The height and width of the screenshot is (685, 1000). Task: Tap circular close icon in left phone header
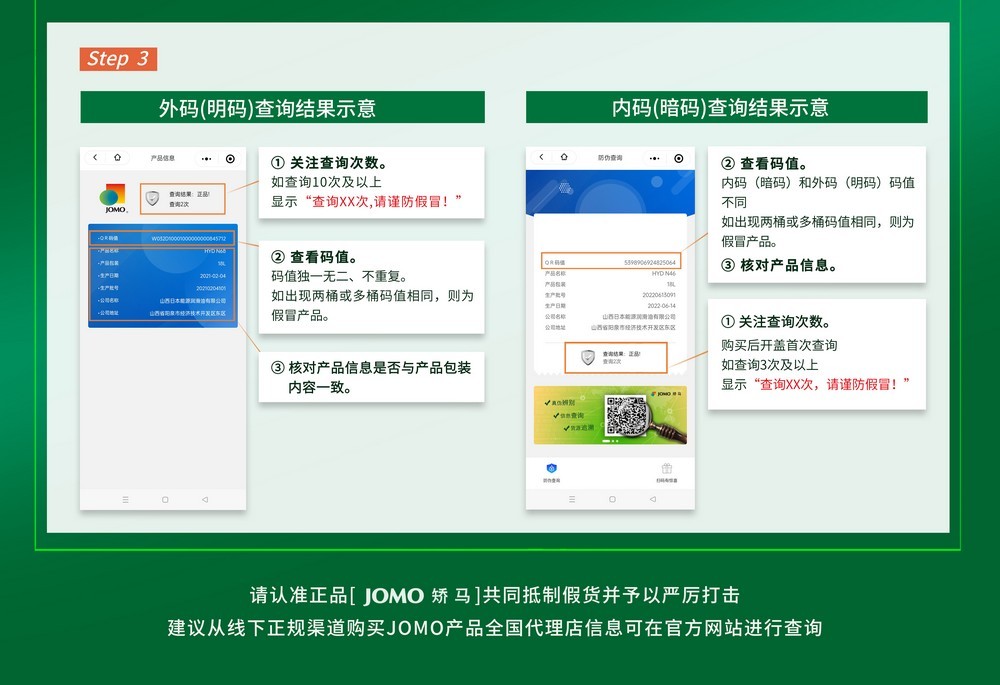[x=230, y=158]
